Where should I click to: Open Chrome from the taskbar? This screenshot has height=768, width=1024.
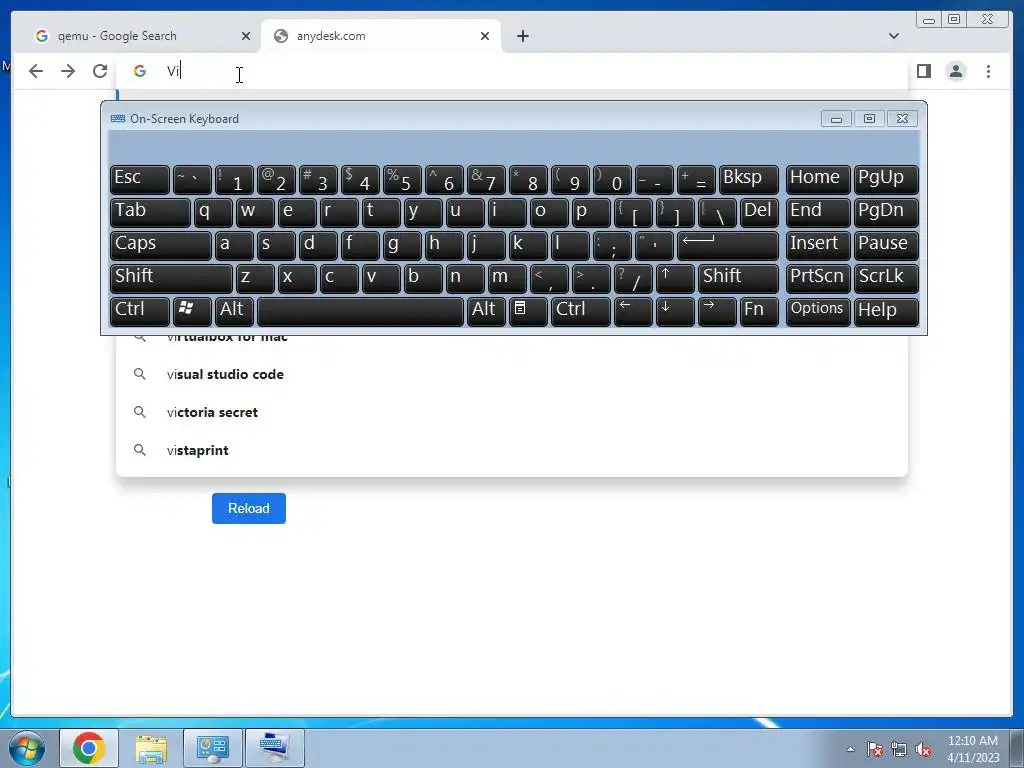(89, 748)
